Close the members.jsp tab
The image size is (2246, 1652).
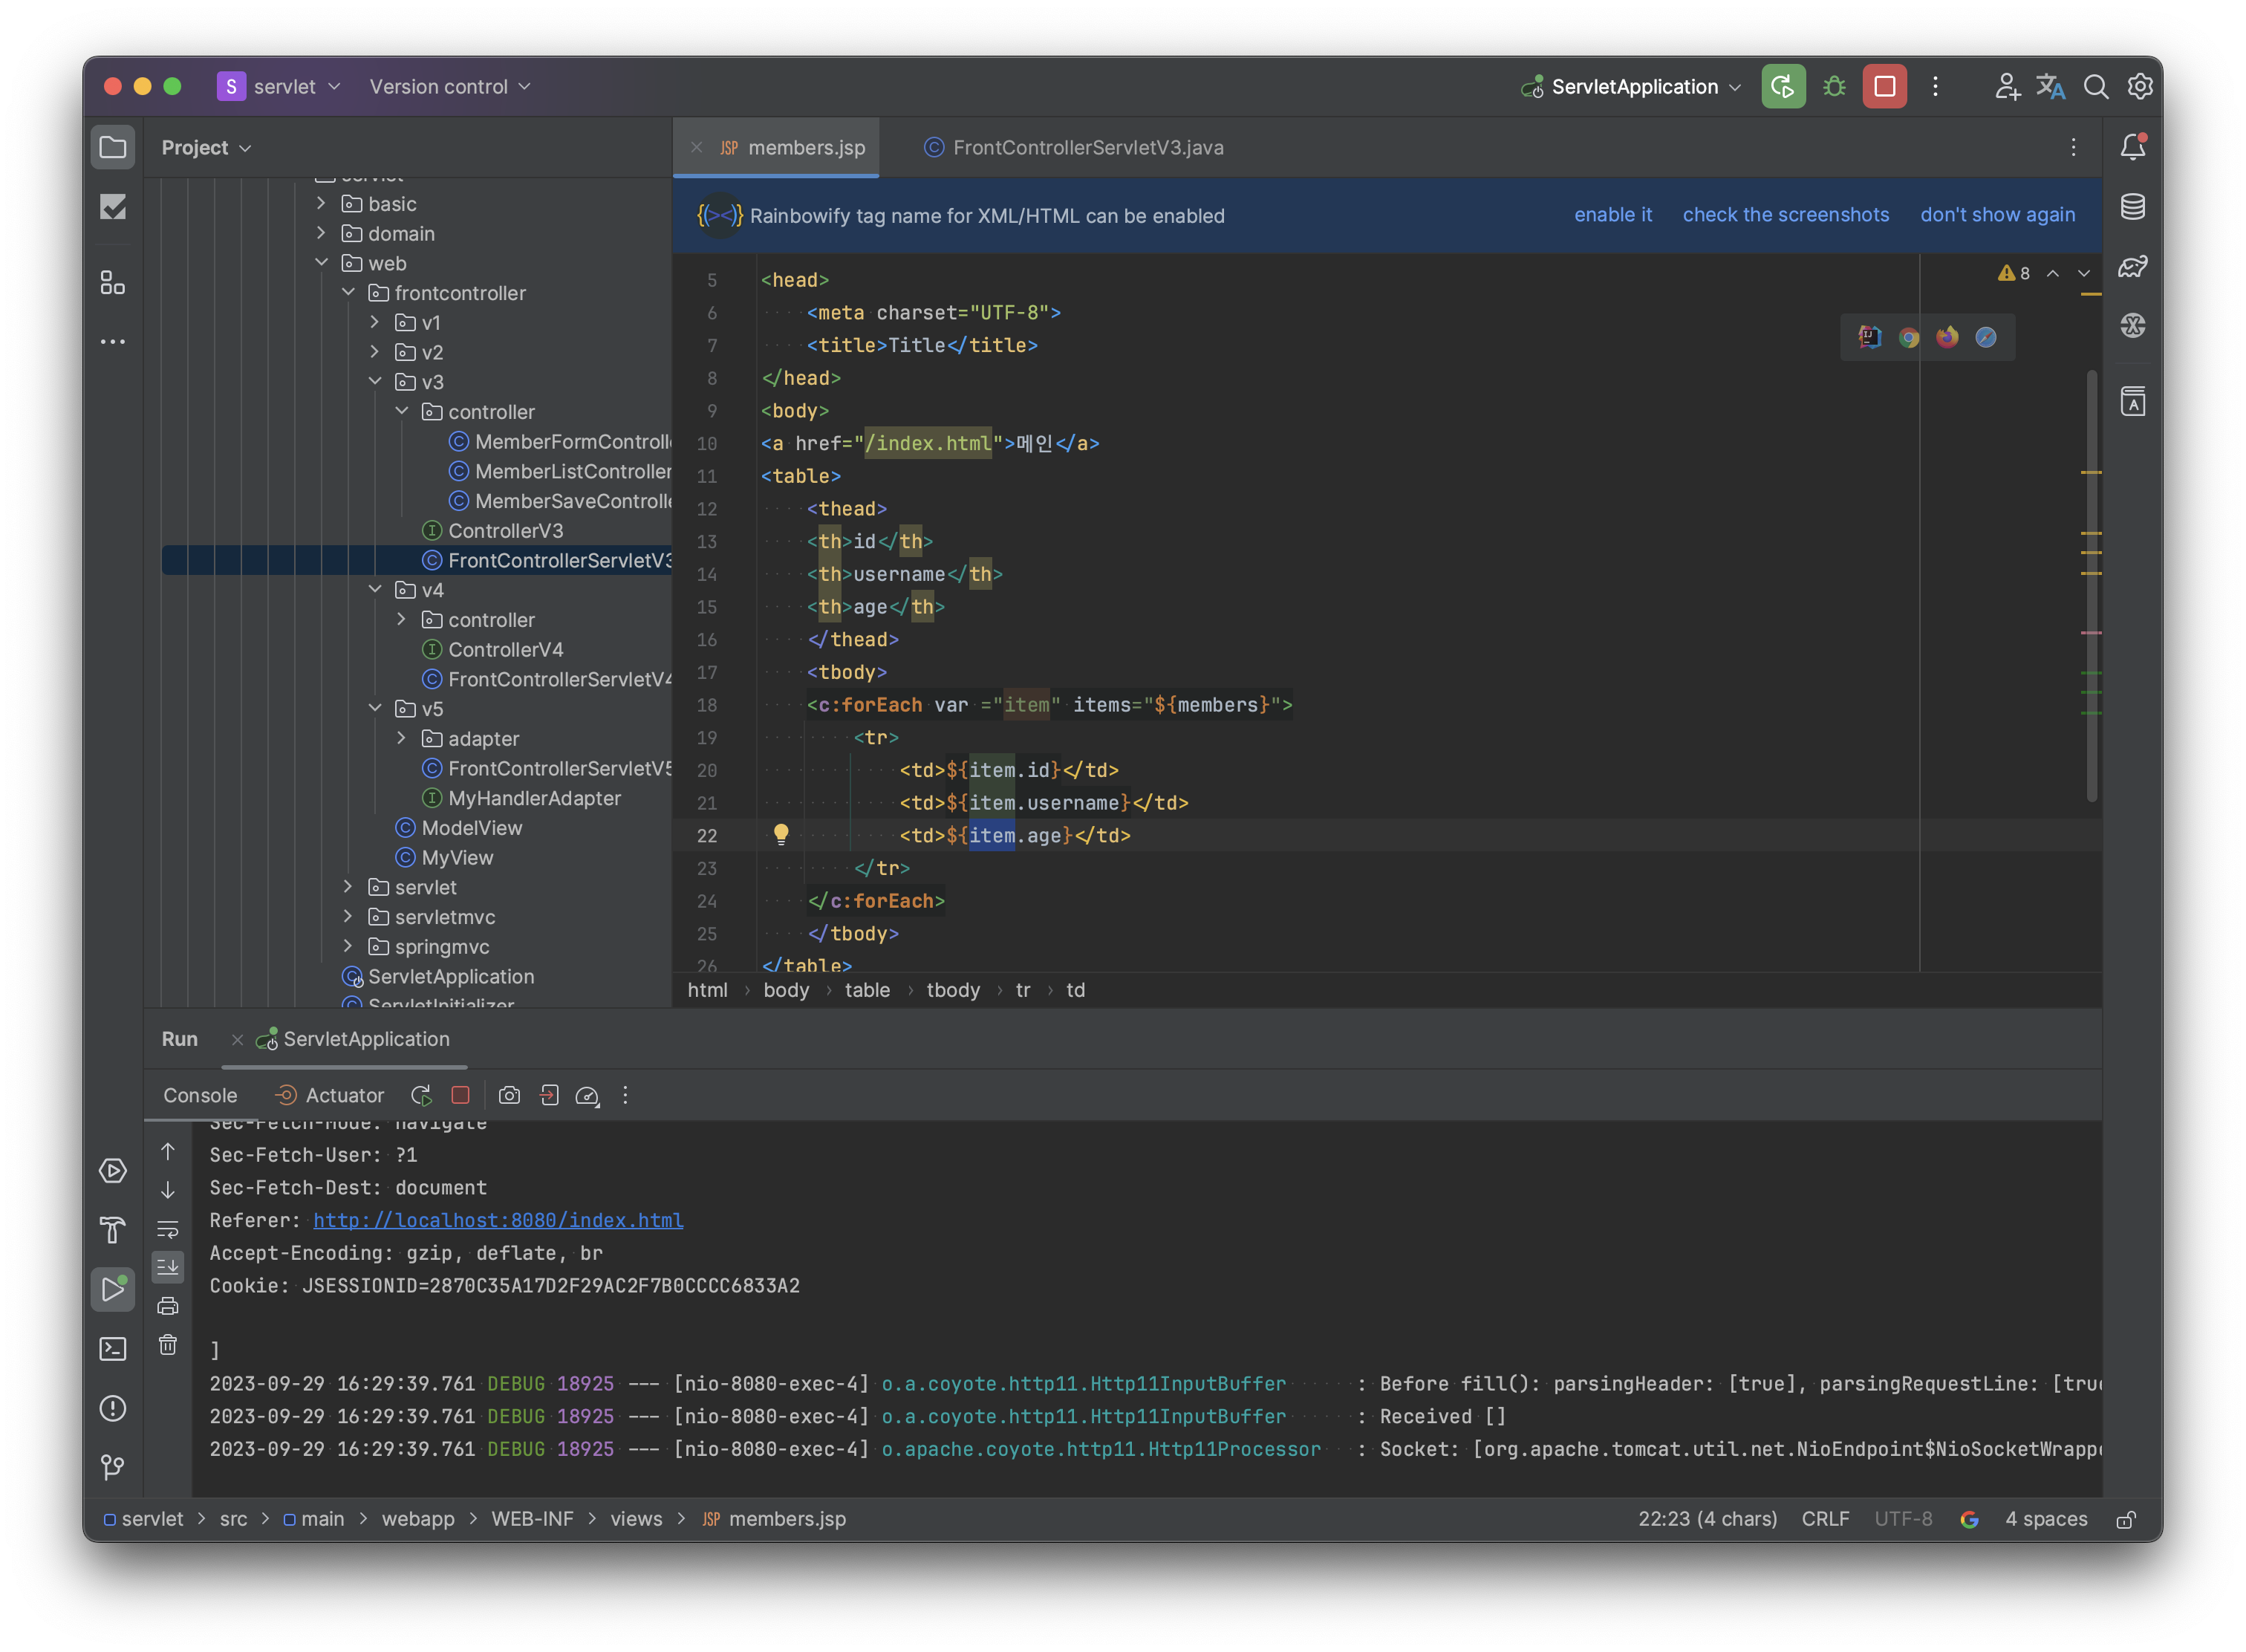point(696,148)
